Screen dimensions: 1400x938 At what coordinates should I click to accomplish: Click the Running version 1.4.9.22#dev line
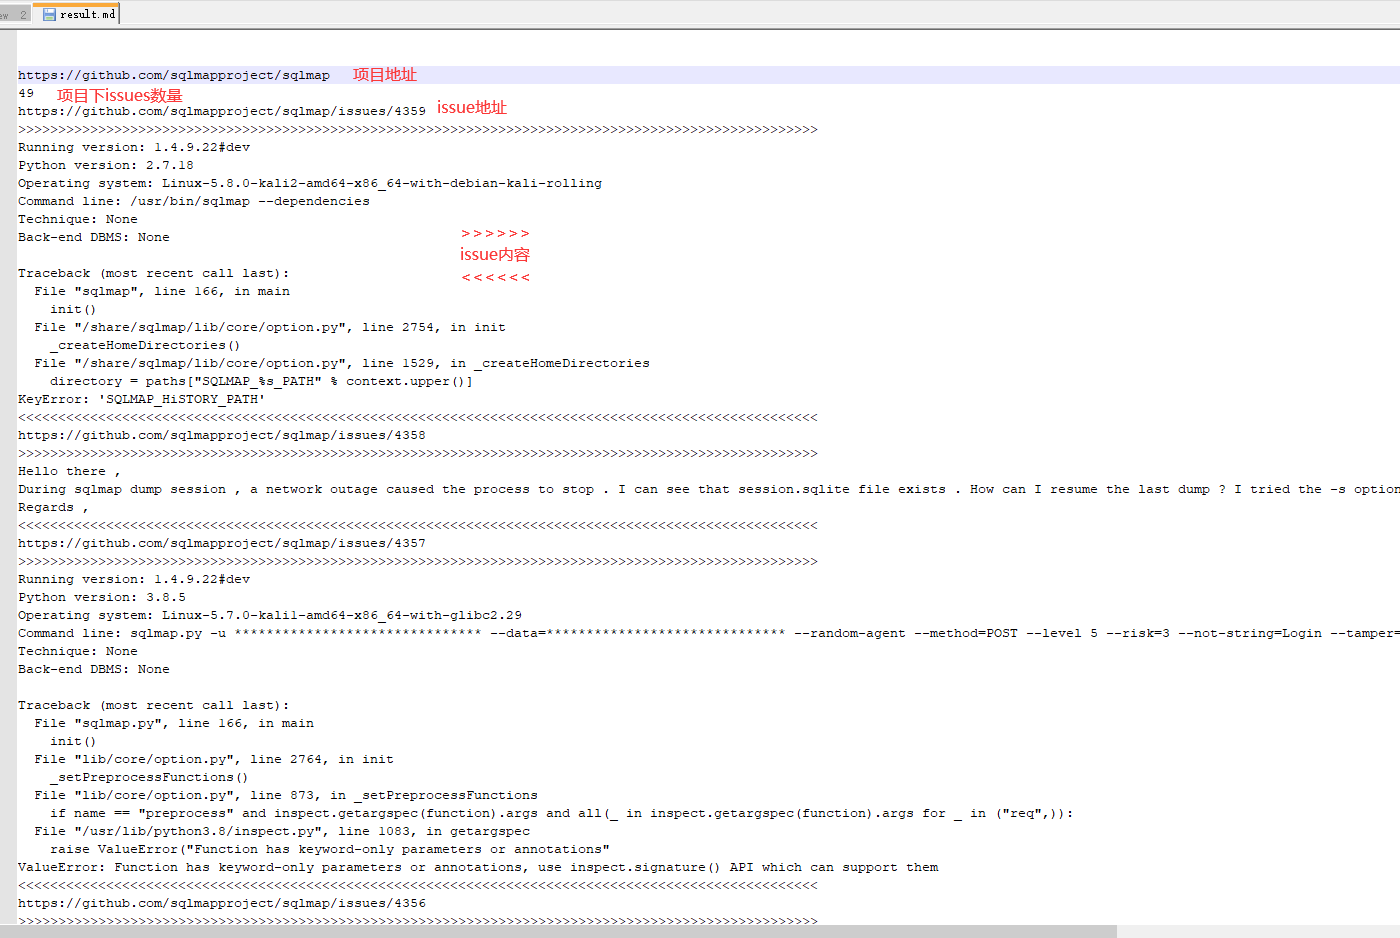point(133,146)
